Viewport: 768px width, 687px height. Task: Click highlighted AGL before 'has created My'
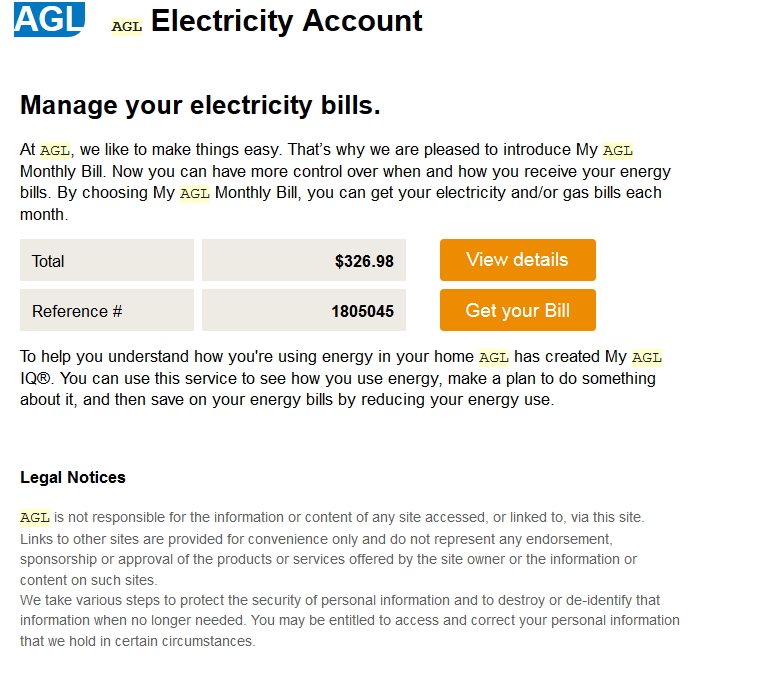tap(494, 358)
